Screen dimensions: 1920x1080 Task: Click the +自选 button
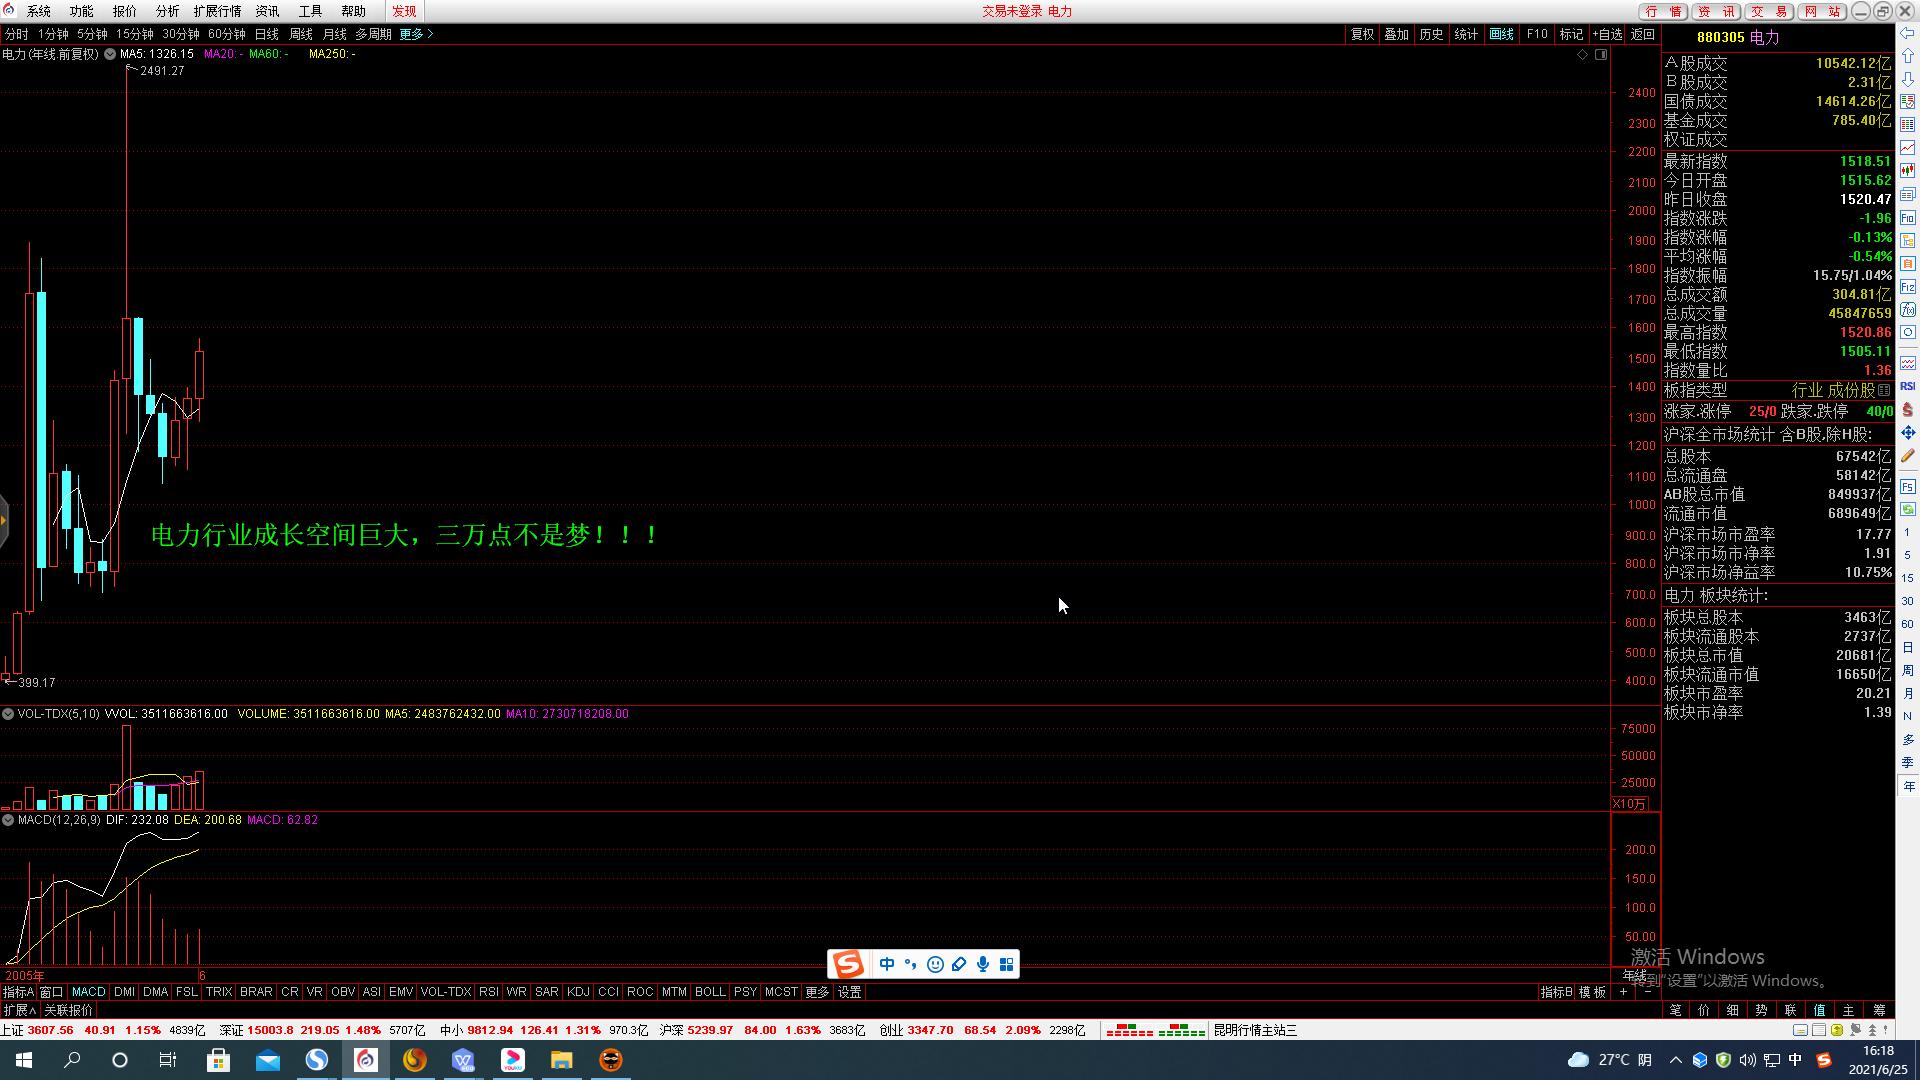tap(1607, 34)
